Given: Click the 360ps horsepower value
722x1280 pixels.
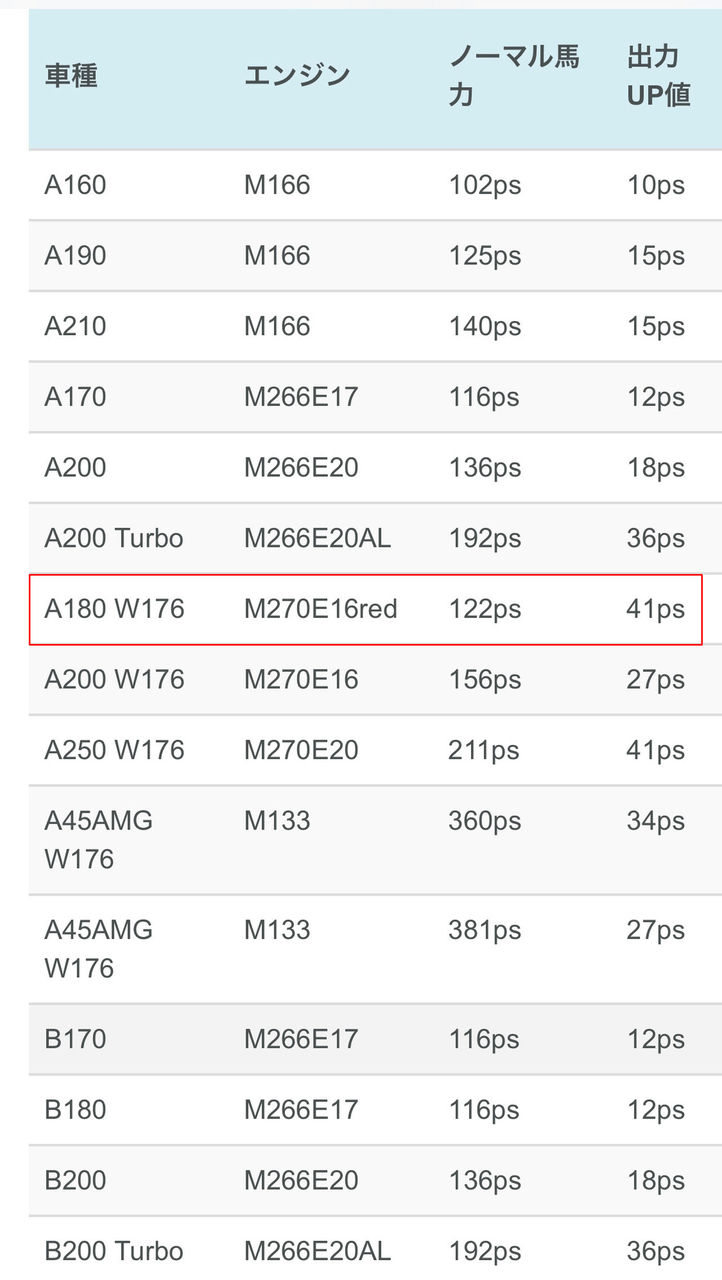Looking at the screenshot, I should pos(485,821).
